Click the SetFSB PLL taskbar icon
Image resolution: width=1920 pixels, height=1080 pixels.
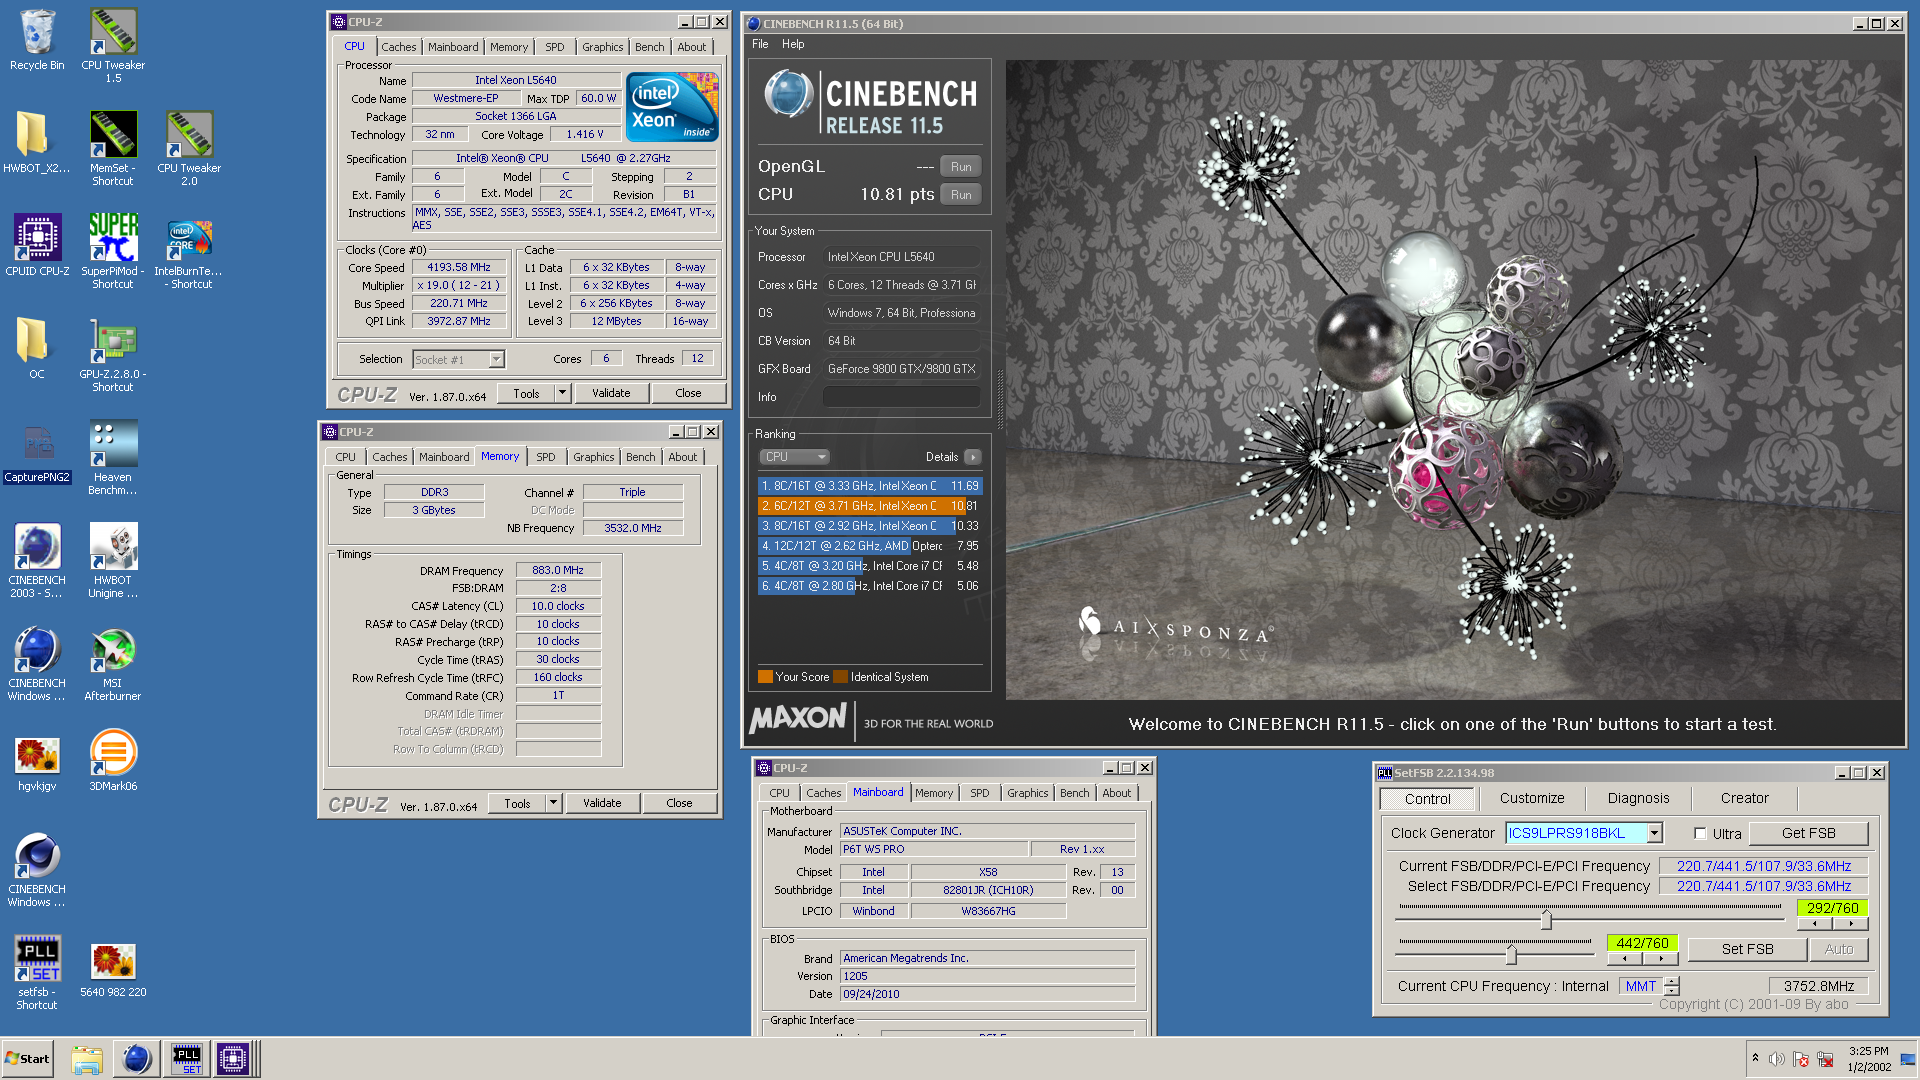point(186,1059)
